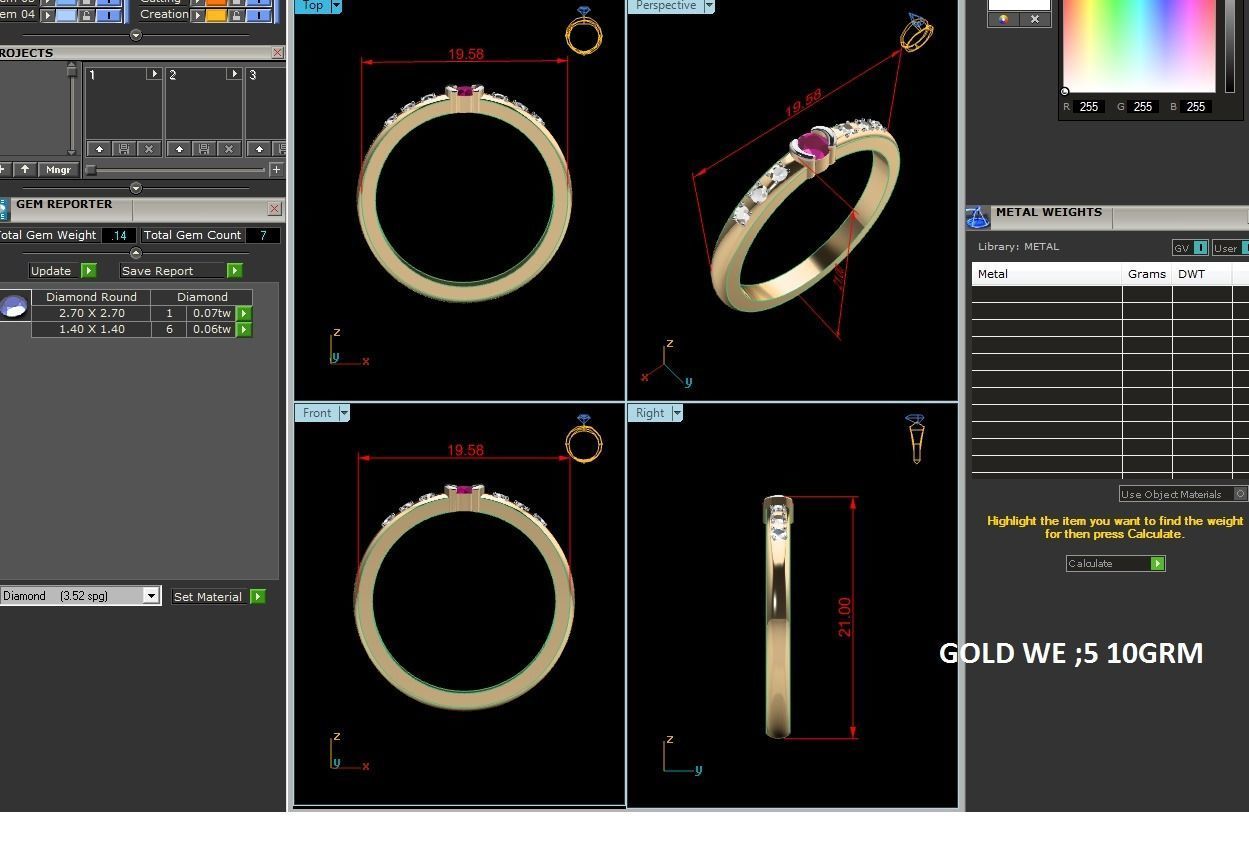1249x867 pixels.
Task: Toggle the GV library switch
Action: pos(1200,248)
